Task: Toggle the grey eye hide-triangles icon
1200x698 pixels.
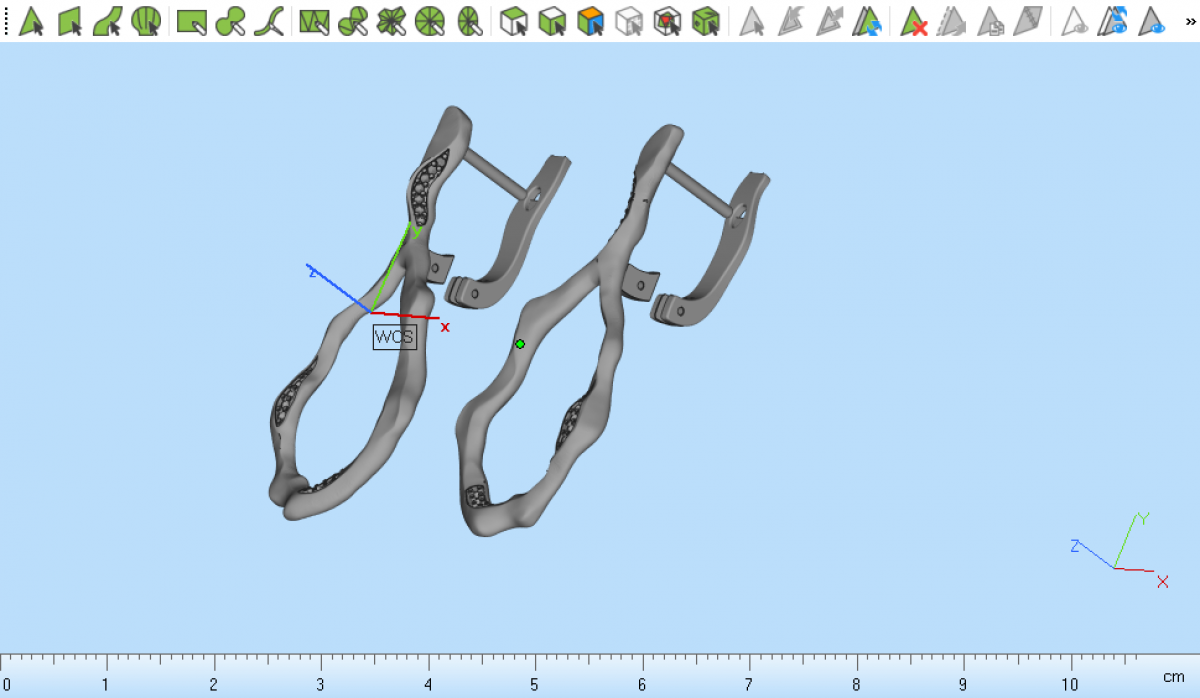Action: 1075,21
